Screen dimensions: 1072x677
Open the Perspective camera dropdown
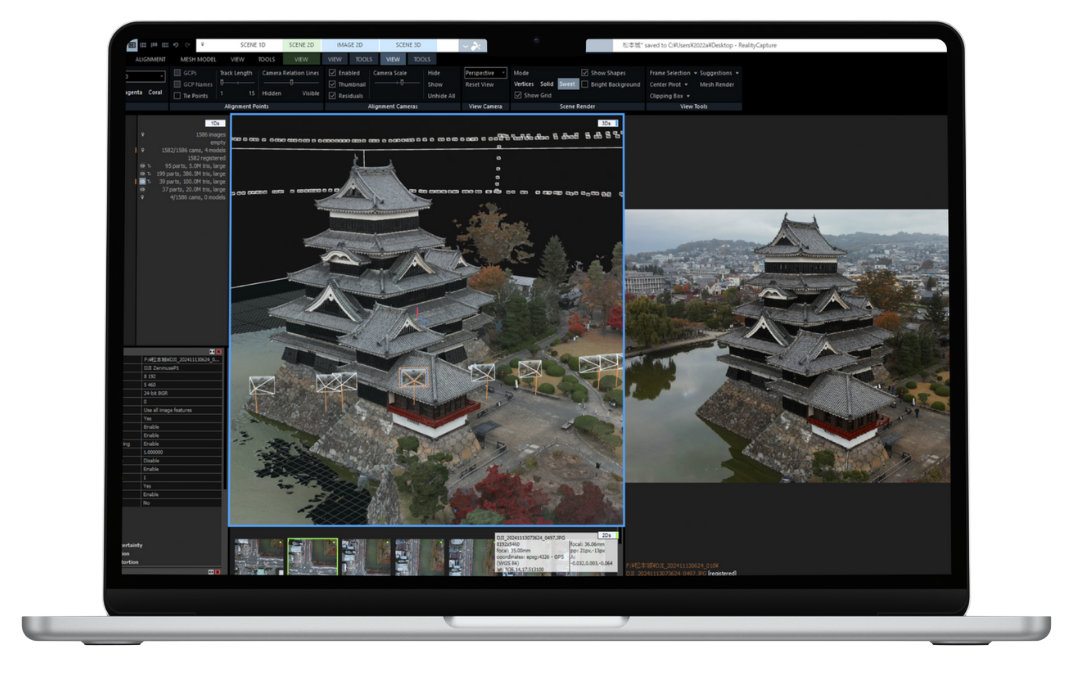(x=485, y=72)
